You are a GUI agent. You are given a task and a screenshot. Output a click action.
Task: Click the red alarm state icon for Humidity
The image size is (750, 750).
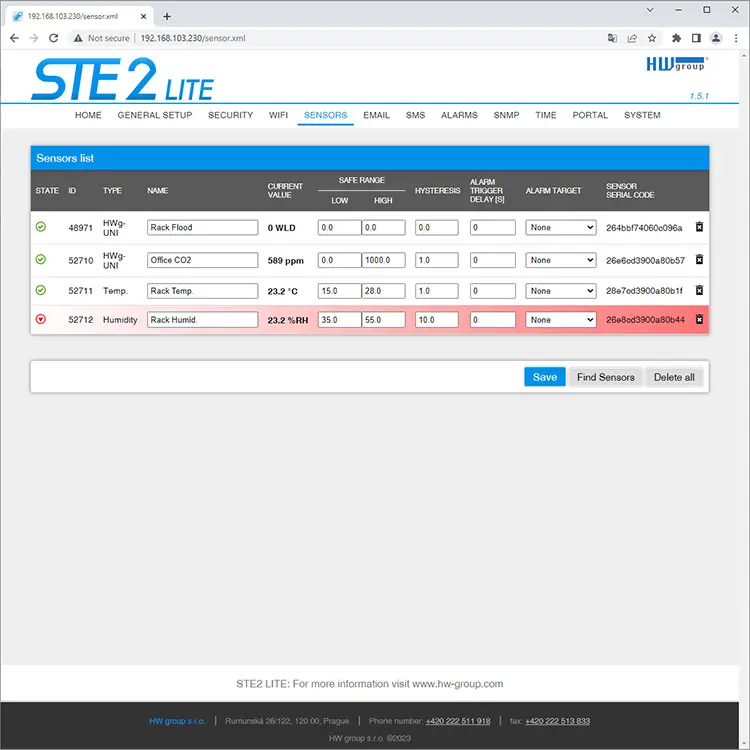coord(41,320)
